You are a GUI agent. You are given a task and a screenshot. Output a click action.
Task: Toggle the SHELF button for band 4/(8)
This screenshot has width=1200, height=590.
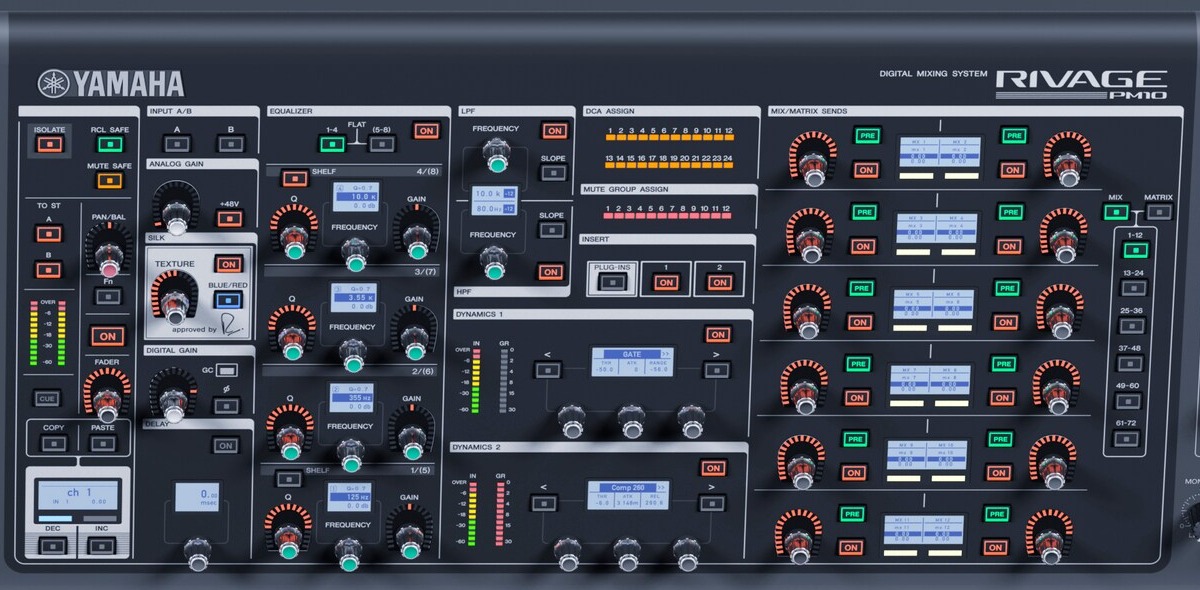(x=294, y=180)
